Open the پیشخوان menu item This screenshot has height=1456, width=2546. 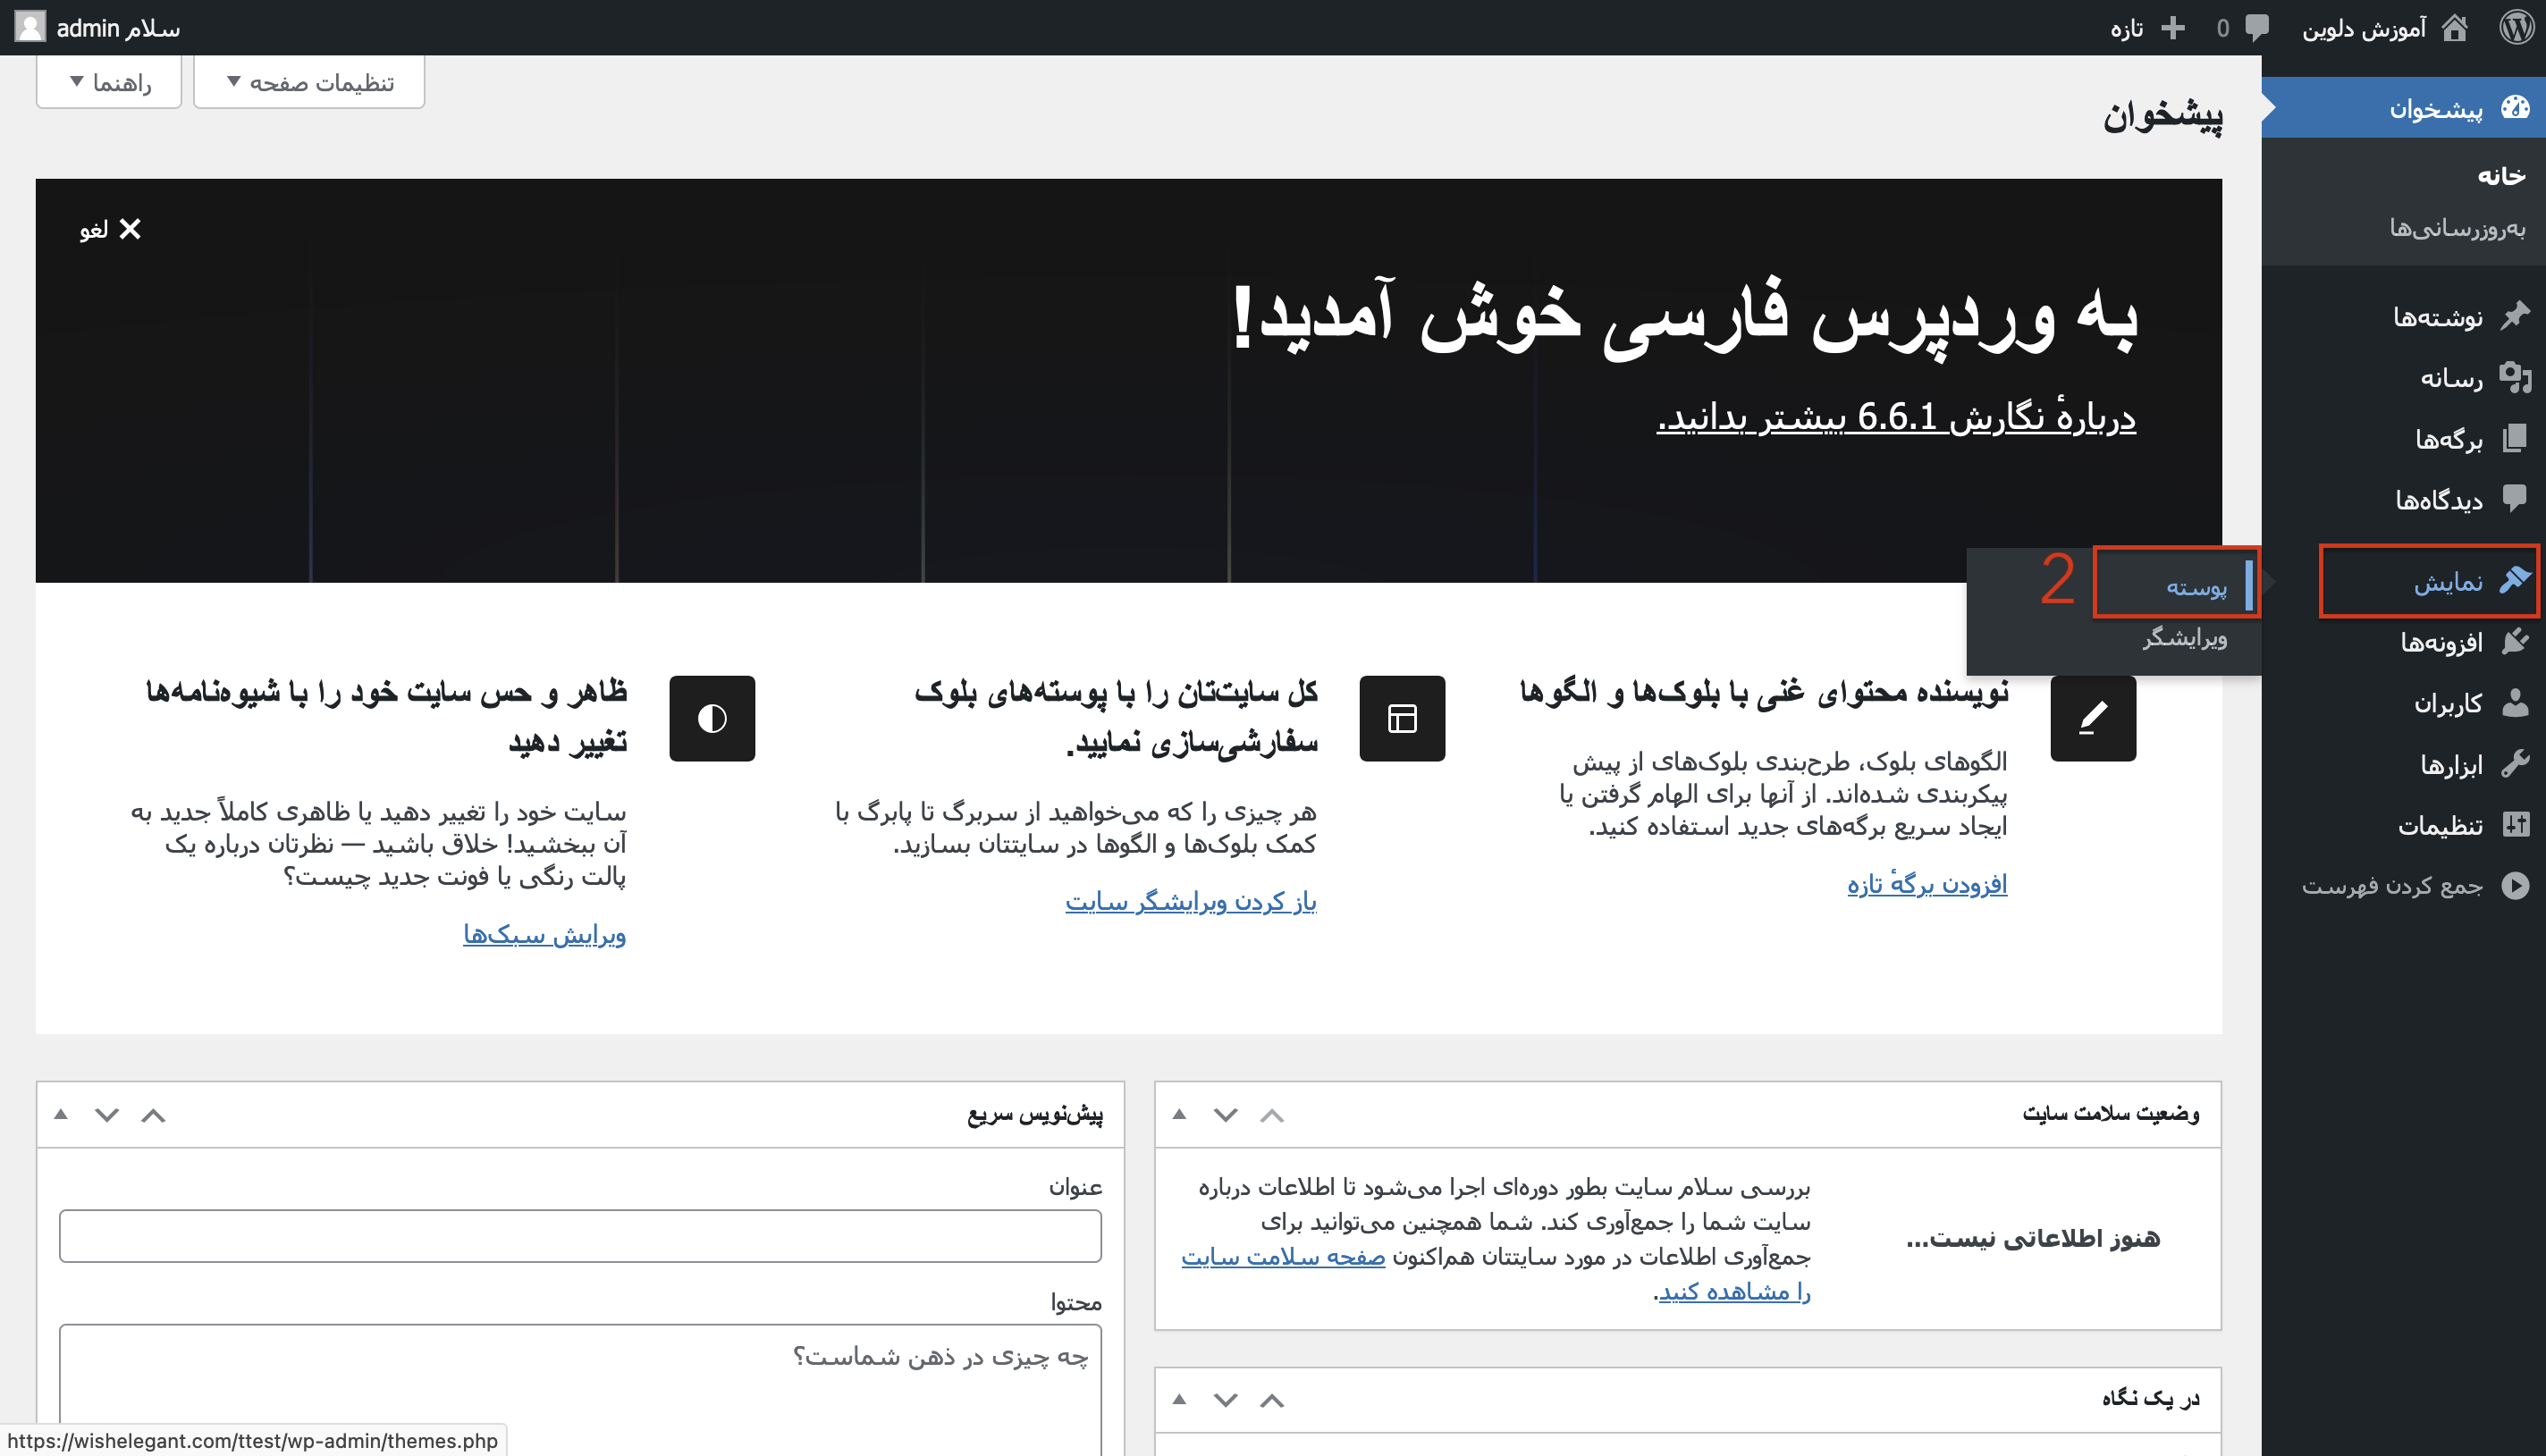(2404, 107)
